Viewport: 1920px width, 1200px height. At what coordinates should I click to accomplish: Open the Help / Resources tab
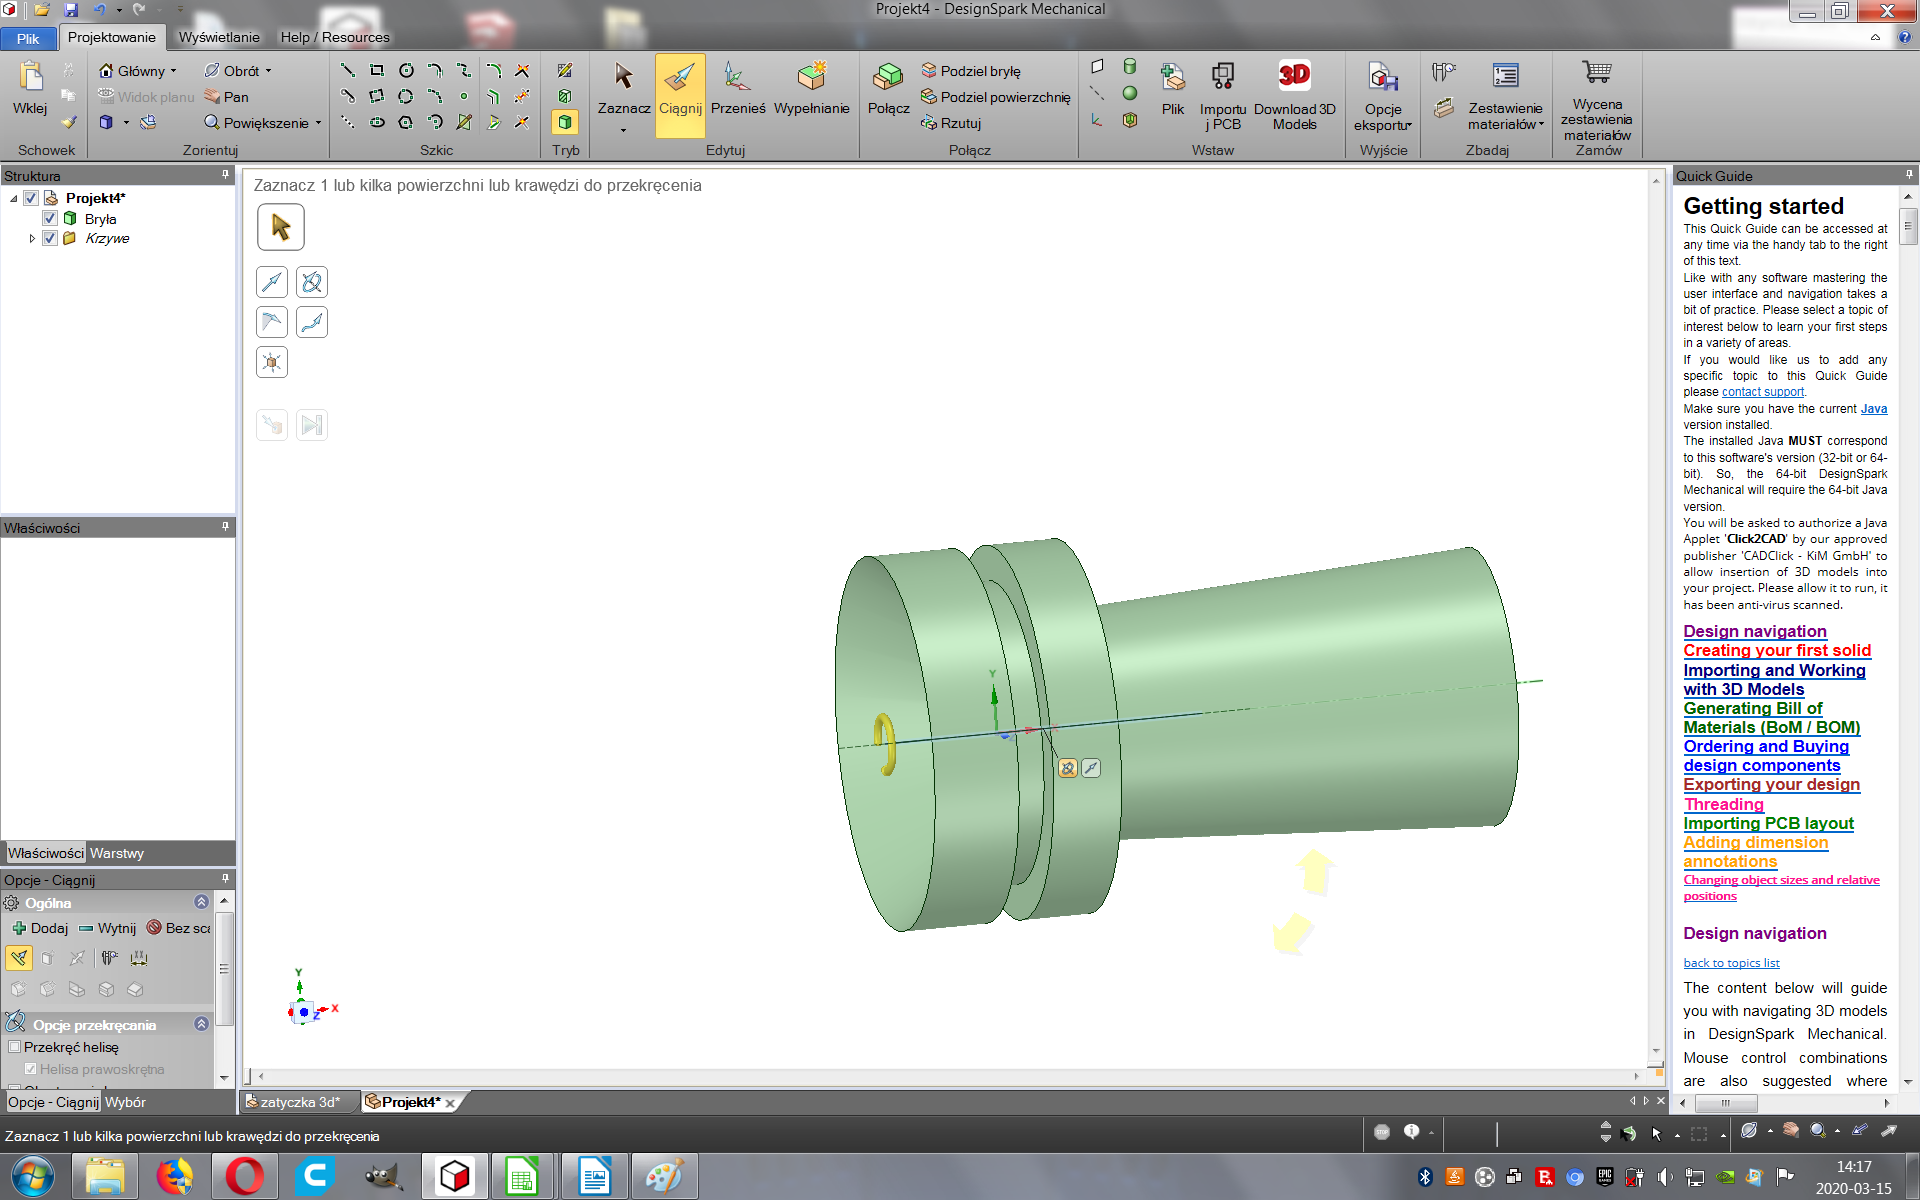click(335, 37)
